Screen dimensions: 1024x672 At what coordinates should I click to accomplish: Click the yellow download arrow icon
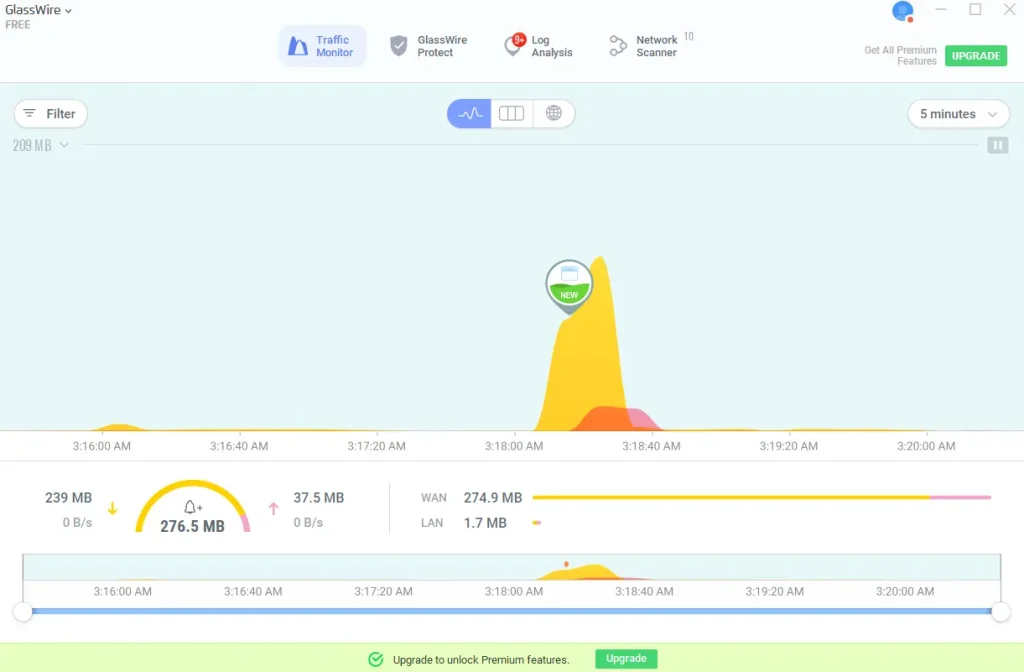tap(112, 508)
